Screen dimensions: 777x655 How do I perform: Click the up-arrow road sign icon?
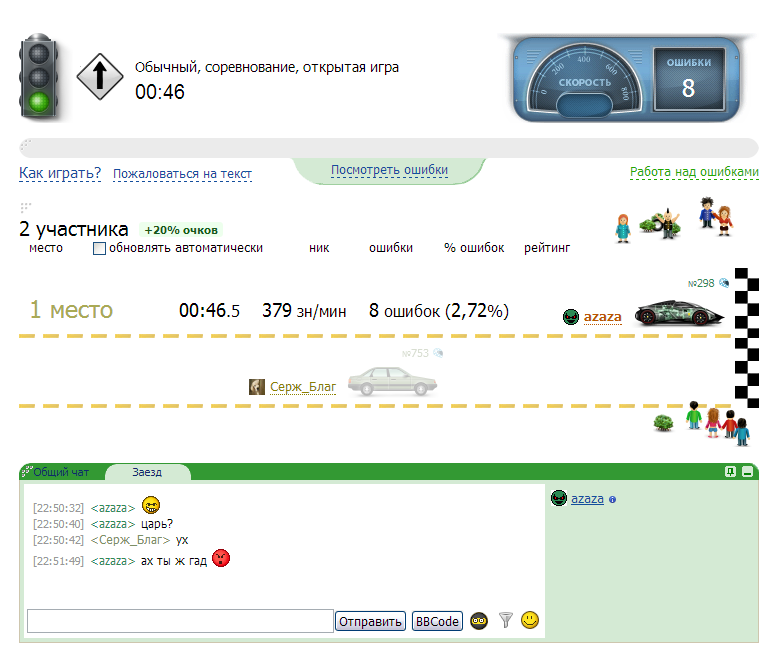[100, 77]
